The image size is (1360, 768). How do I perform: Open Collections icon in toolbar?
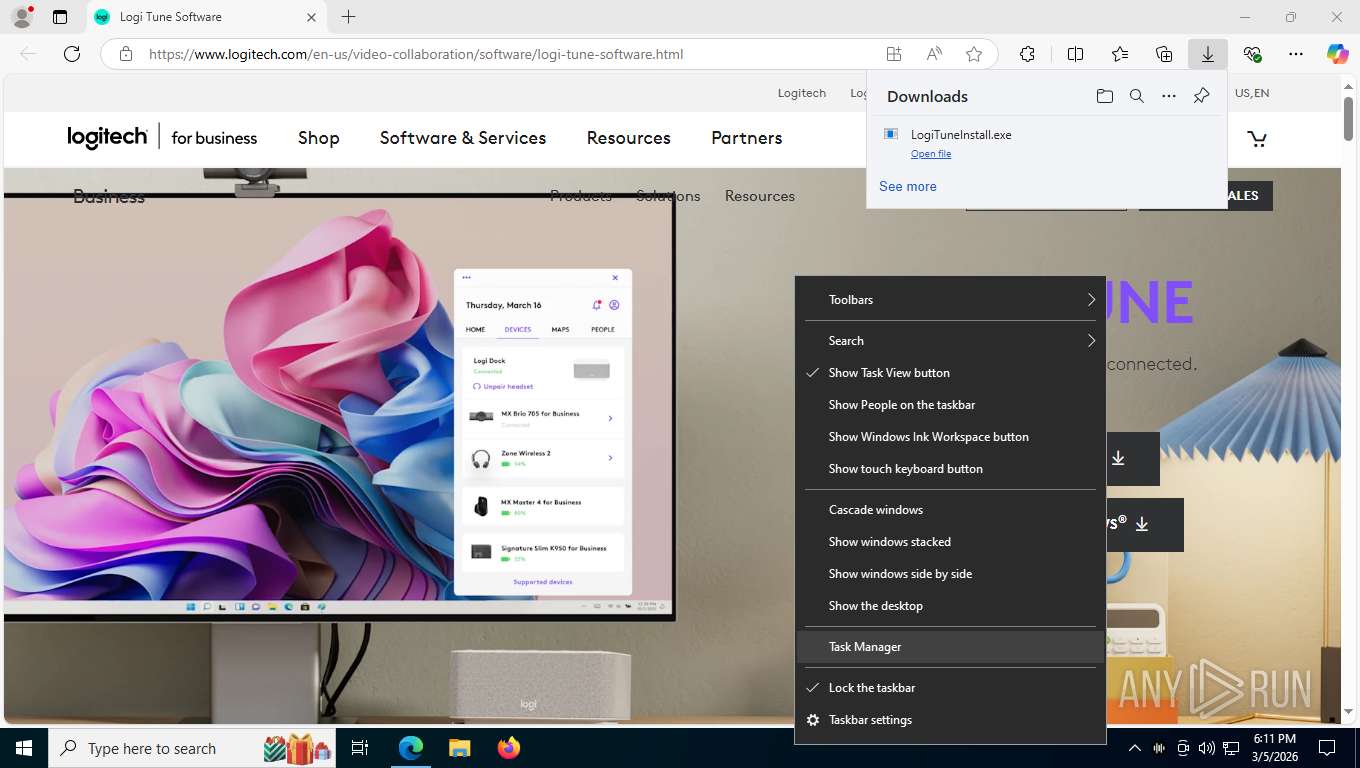tap(1164, 54)
